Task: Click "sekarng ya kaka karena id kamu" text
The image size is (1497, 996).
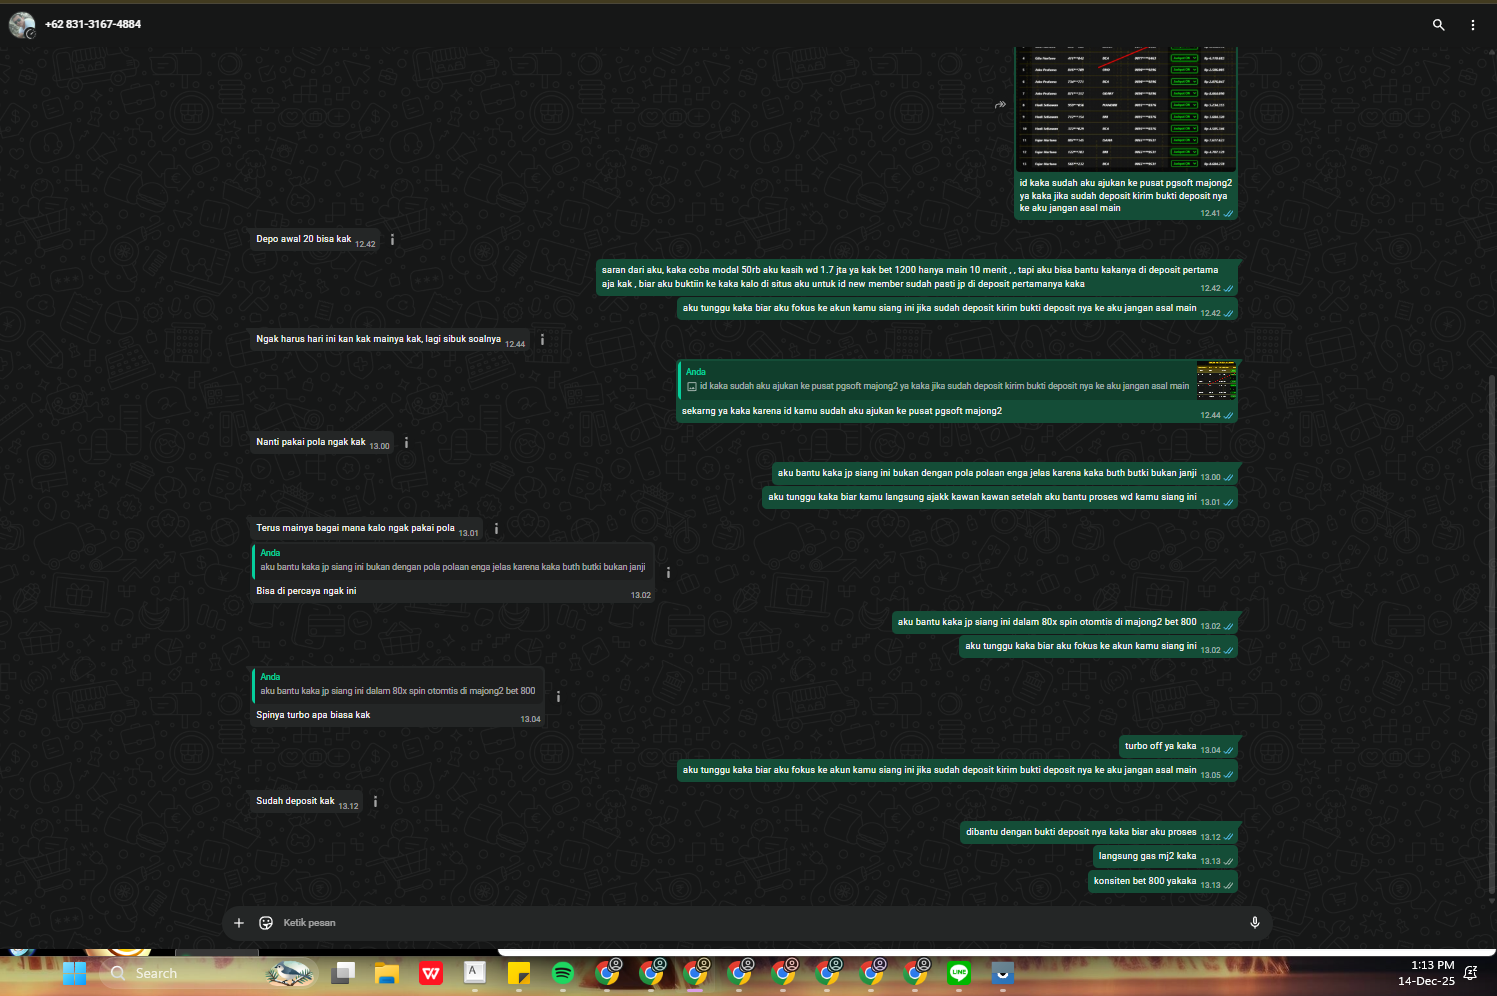Action: click(x=842, y=411)
